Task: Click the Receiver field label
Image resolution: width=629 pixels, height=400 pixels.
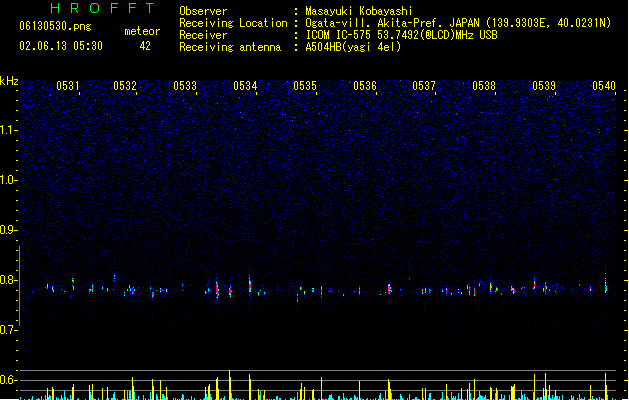Action: coord(203,35)
